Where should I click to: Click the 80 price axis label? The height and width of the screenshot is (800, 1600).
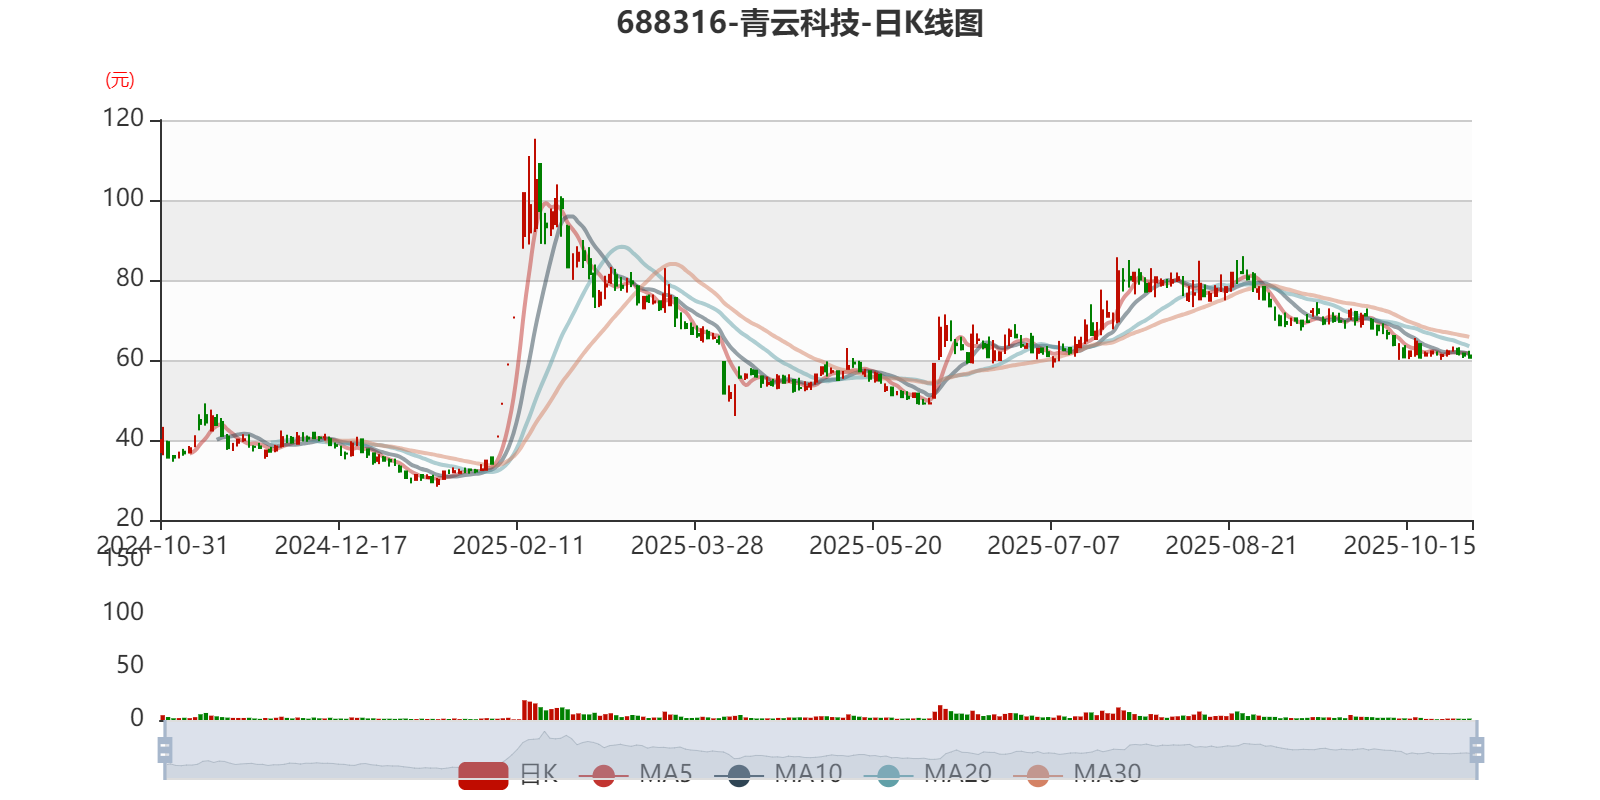tap(130, 278)
